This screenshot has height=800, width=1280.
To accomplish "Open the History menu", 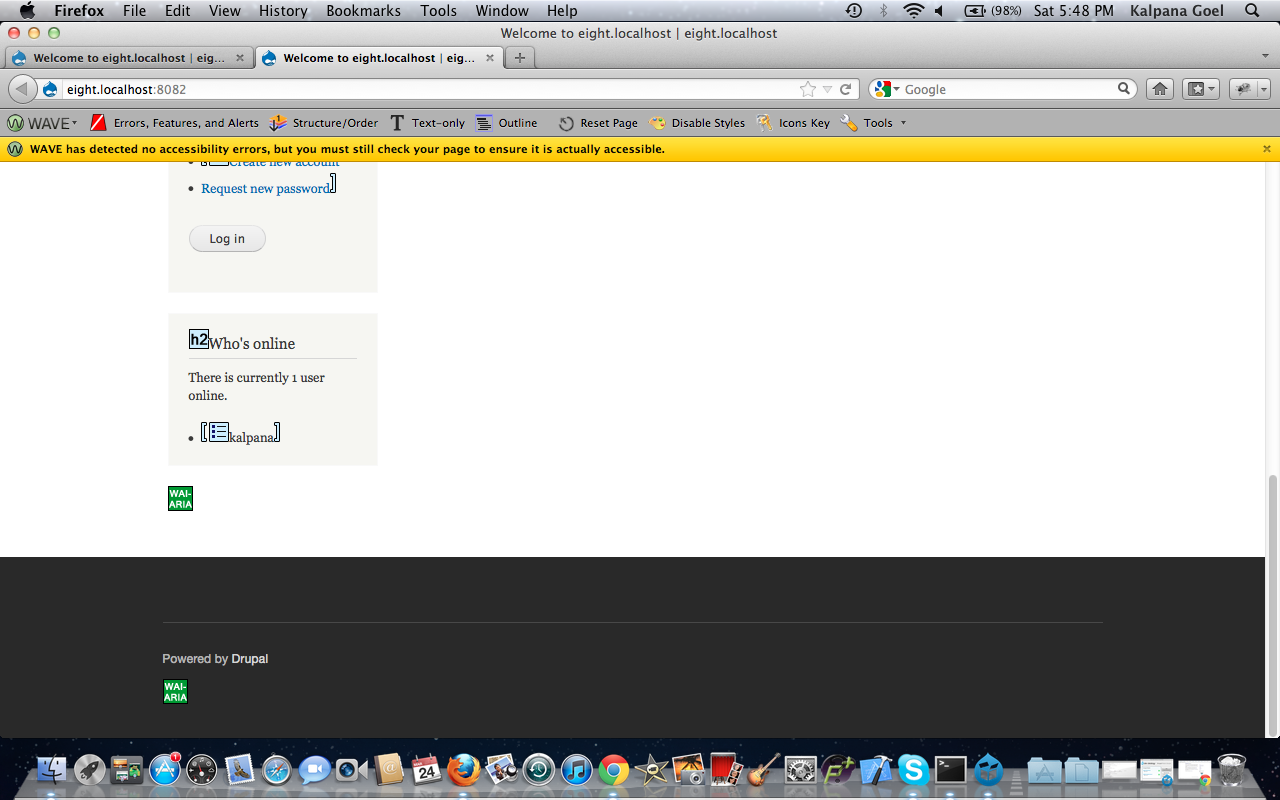I will tap(283, 11).
